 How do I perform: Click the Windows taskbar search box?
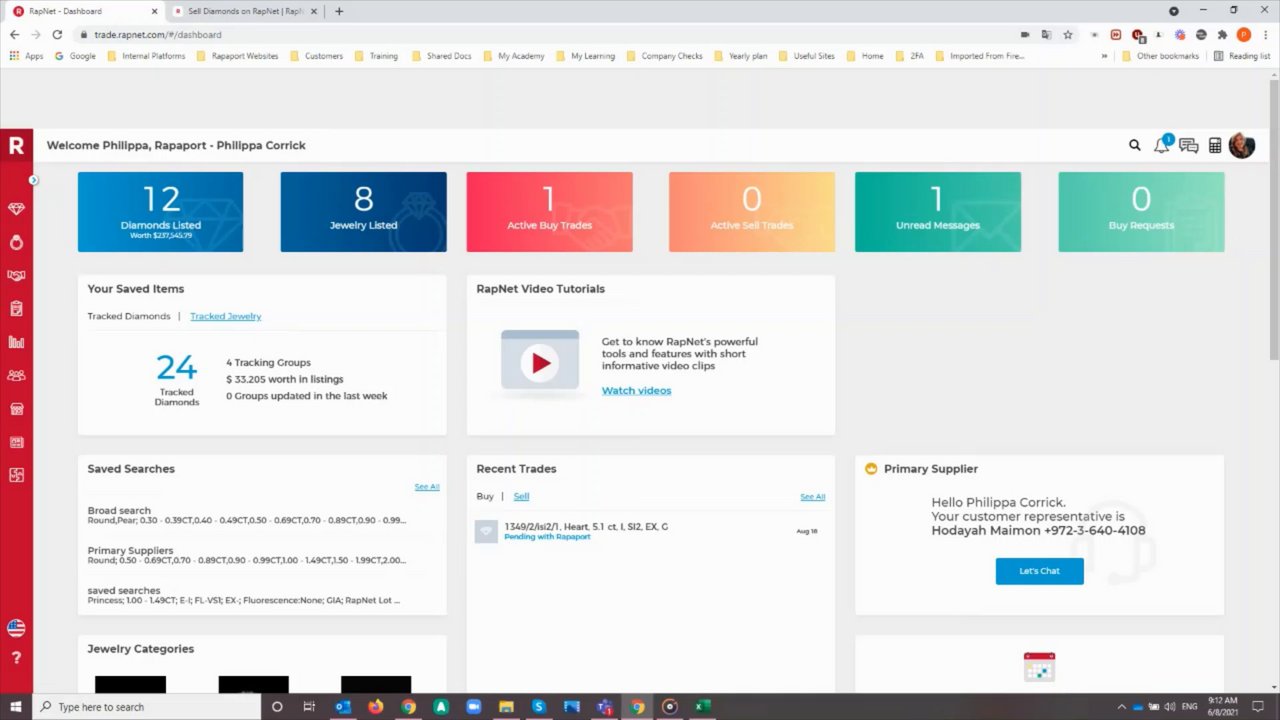click(x=147, y=706)
